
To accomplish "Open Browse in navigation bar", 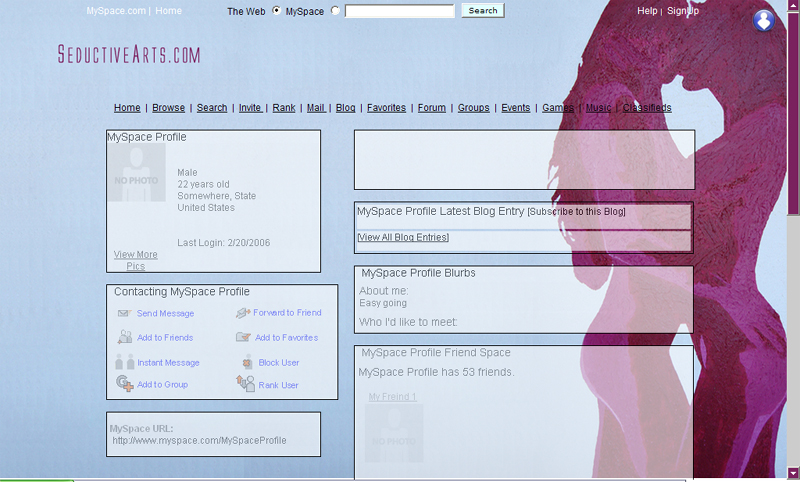I will 168,108.
